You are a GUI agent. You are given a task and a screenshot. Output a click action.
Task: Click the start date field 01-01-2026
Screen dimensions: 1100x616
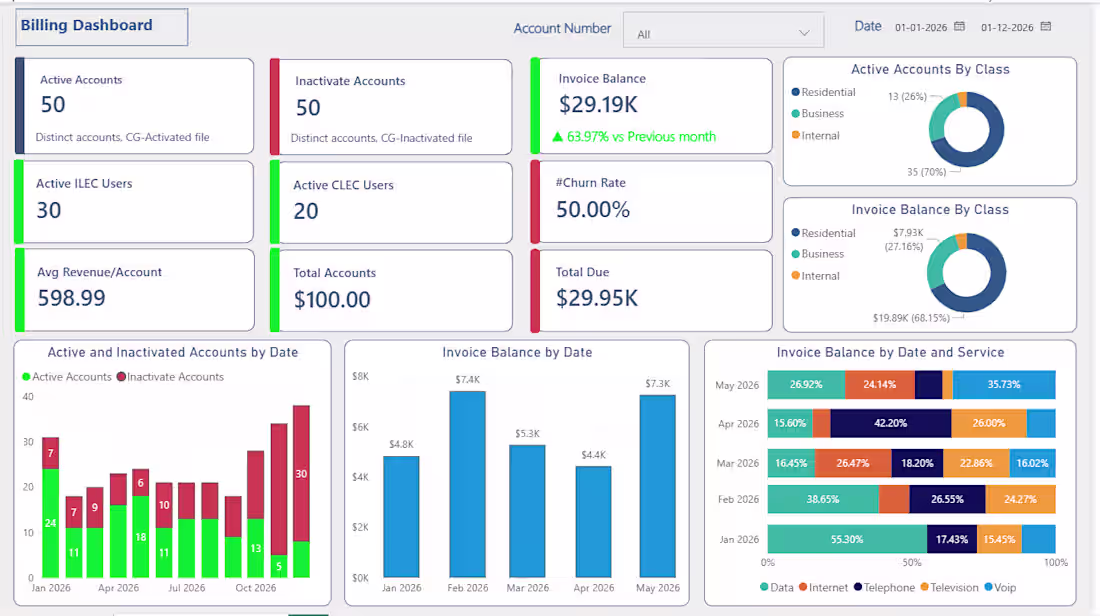(921, 27)
